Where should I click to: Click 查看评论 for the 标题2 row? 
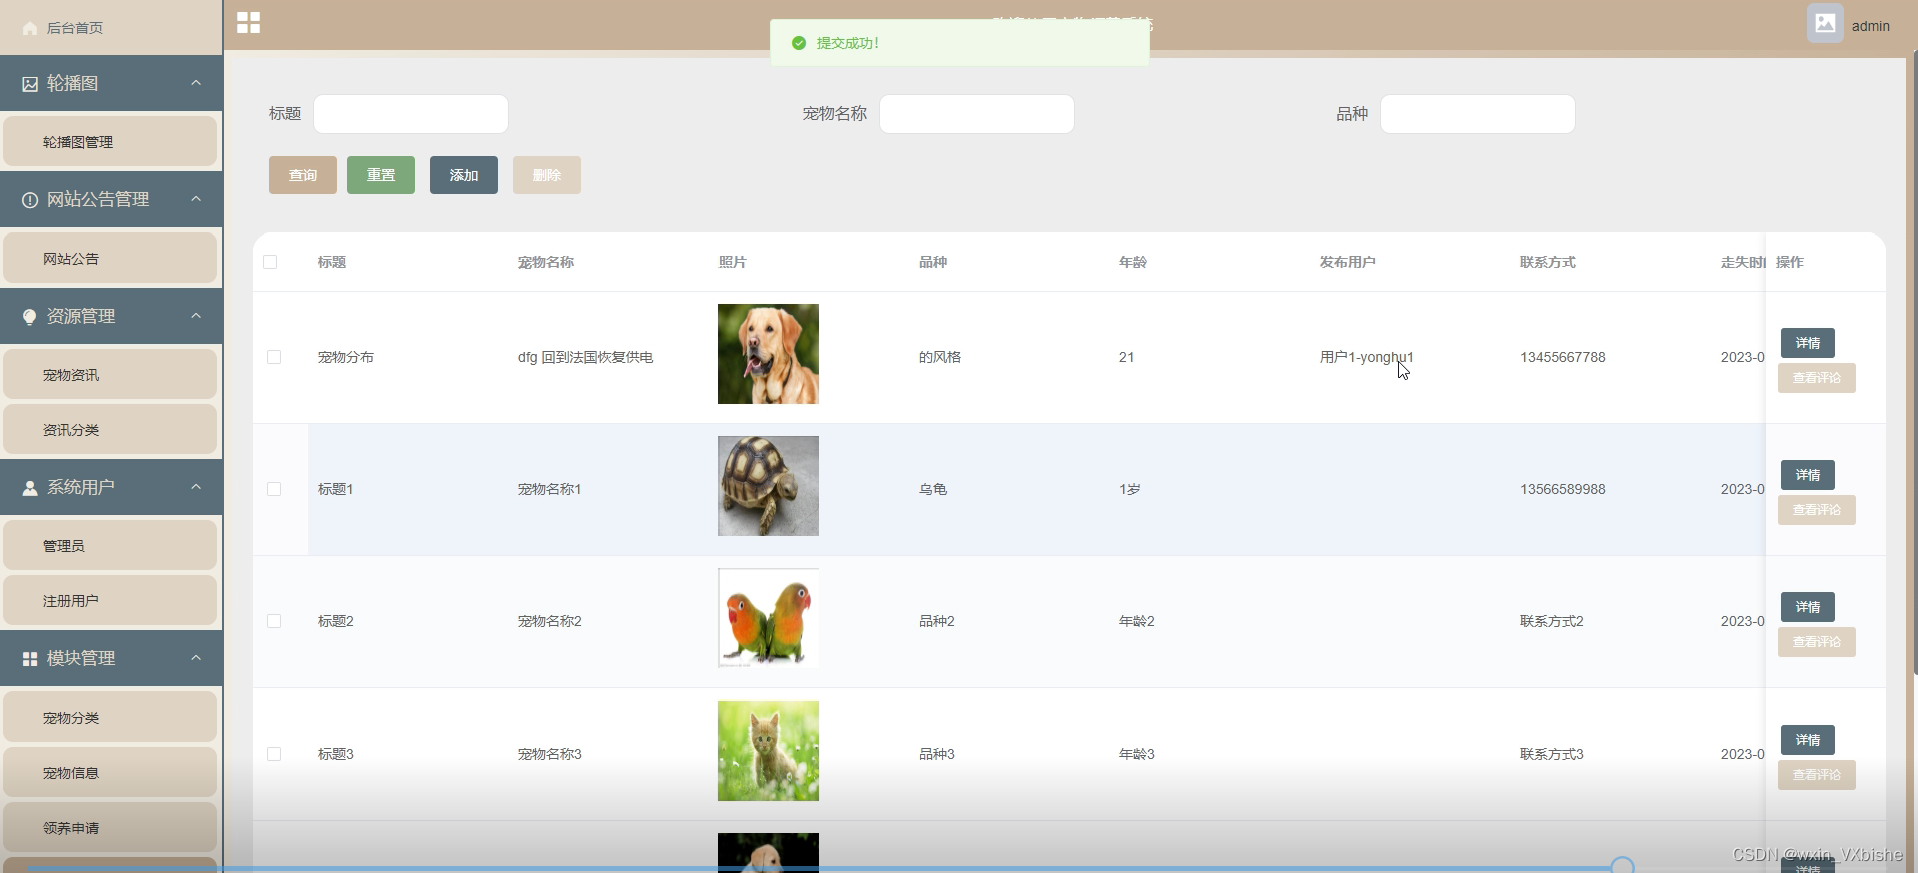1817,642
